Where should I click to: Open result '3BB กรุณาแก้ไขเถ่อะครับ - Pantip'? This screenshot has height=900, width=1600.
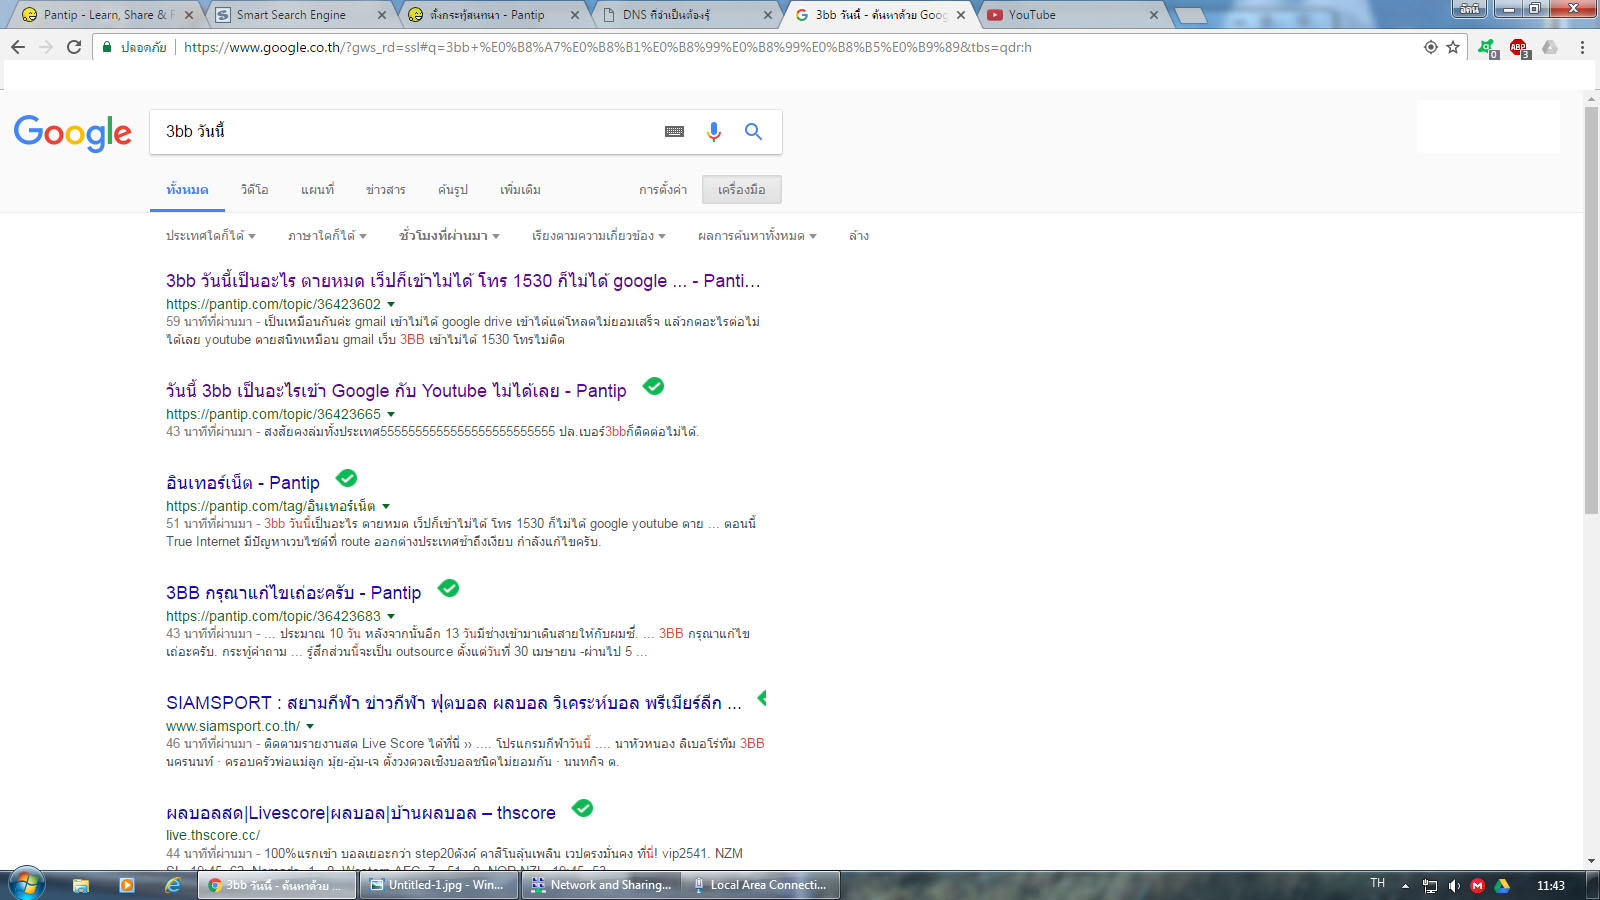[x=293, y=593]
